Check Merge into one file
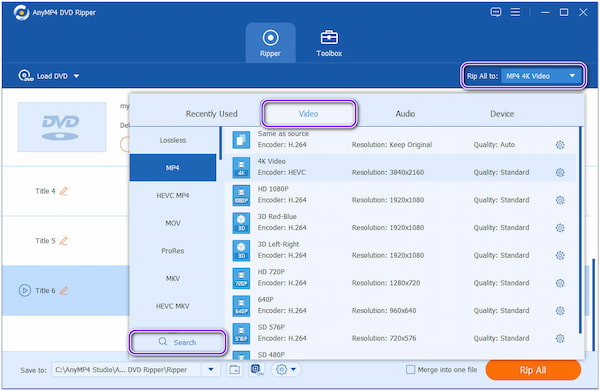The image size is (600, 391). [410, 370]
